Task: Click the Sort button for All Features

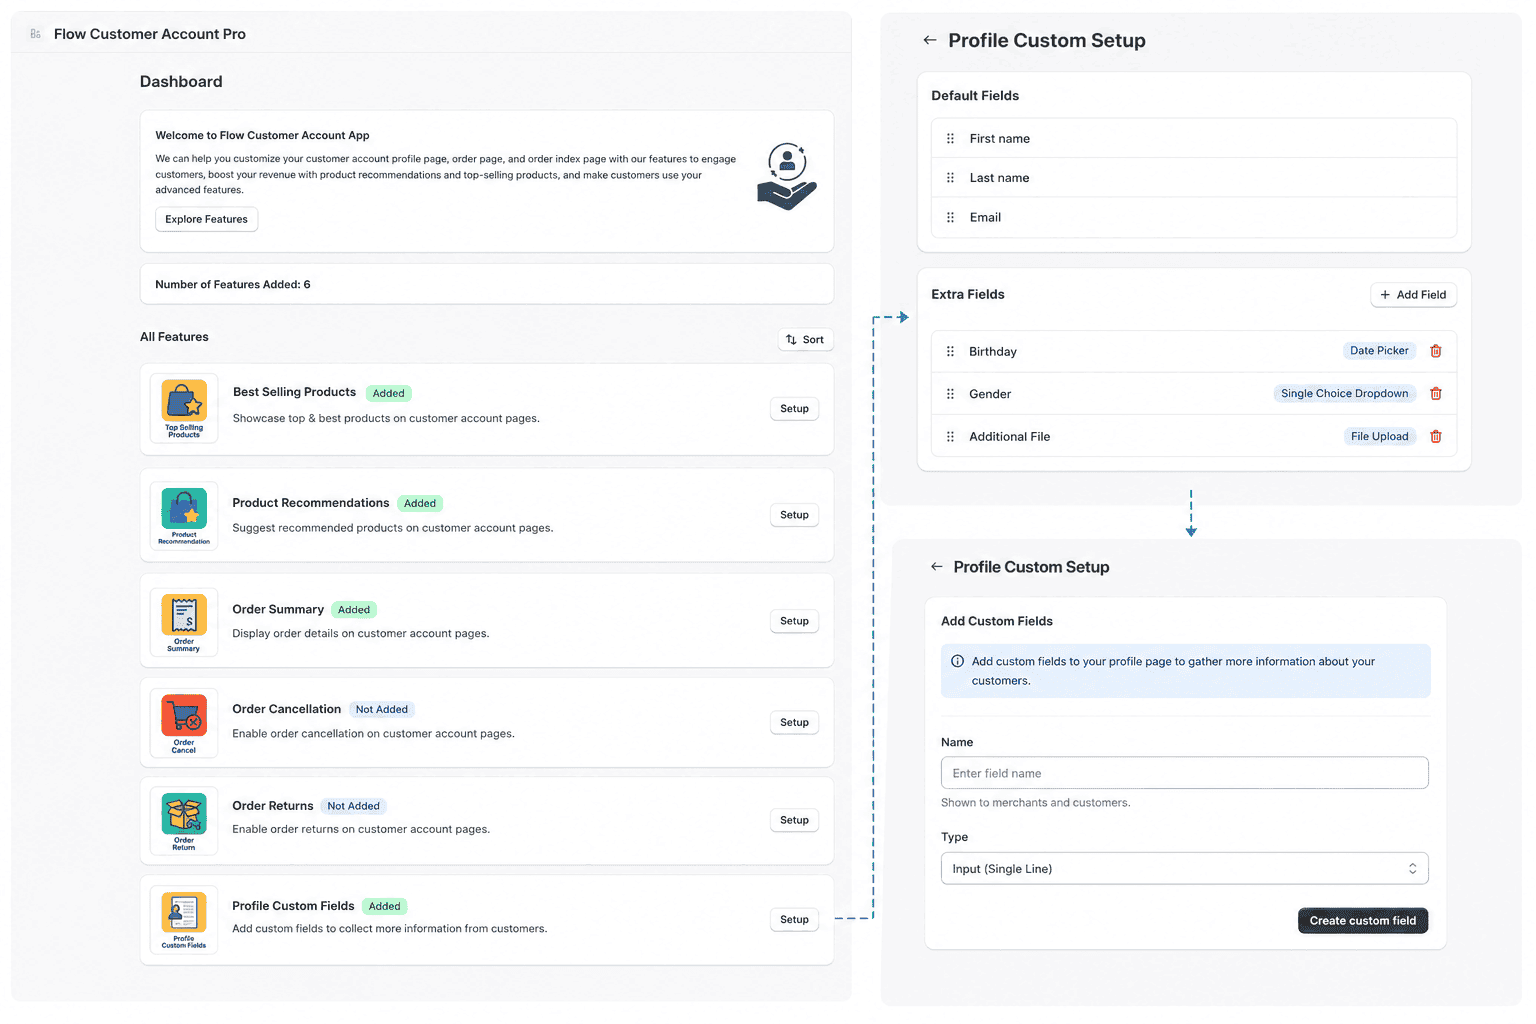Action: [805, 340]
